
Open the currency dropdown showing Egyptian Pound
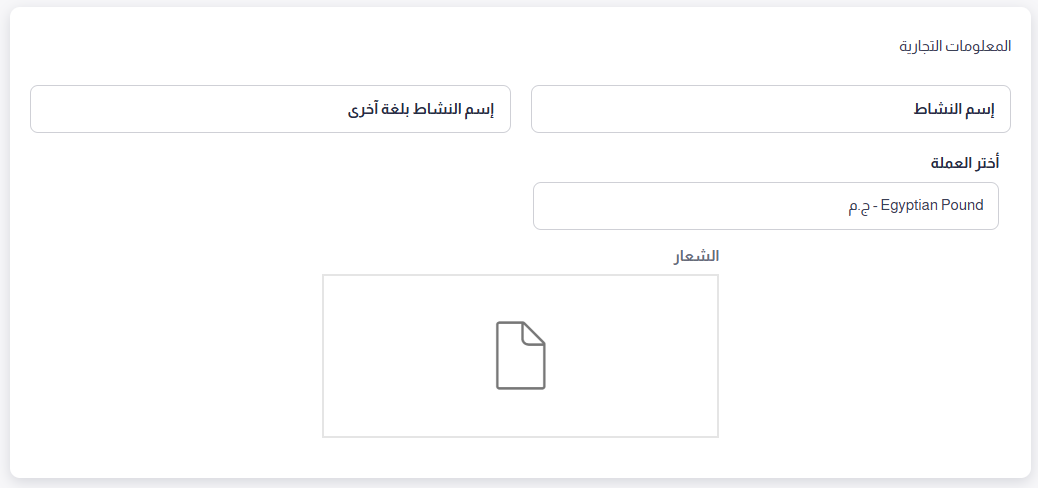pos(765,206)
